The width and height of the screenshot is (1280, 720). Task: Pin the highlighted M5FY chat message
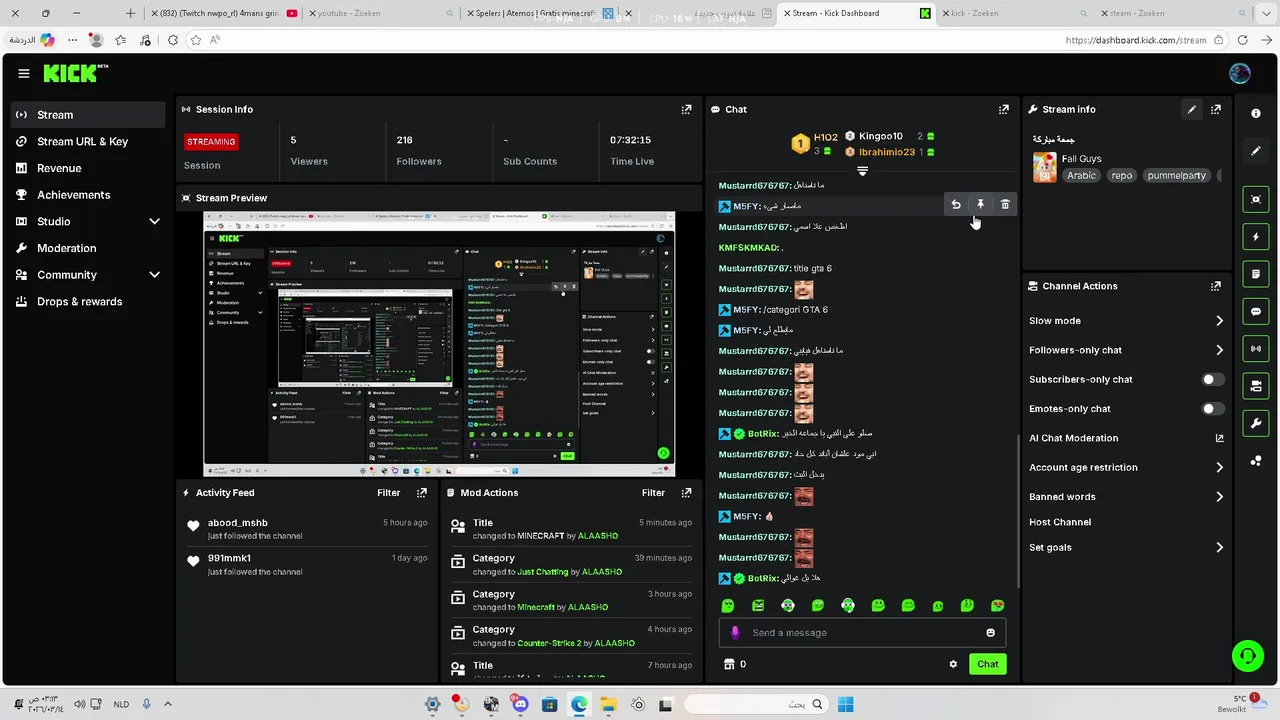(980, 205)
